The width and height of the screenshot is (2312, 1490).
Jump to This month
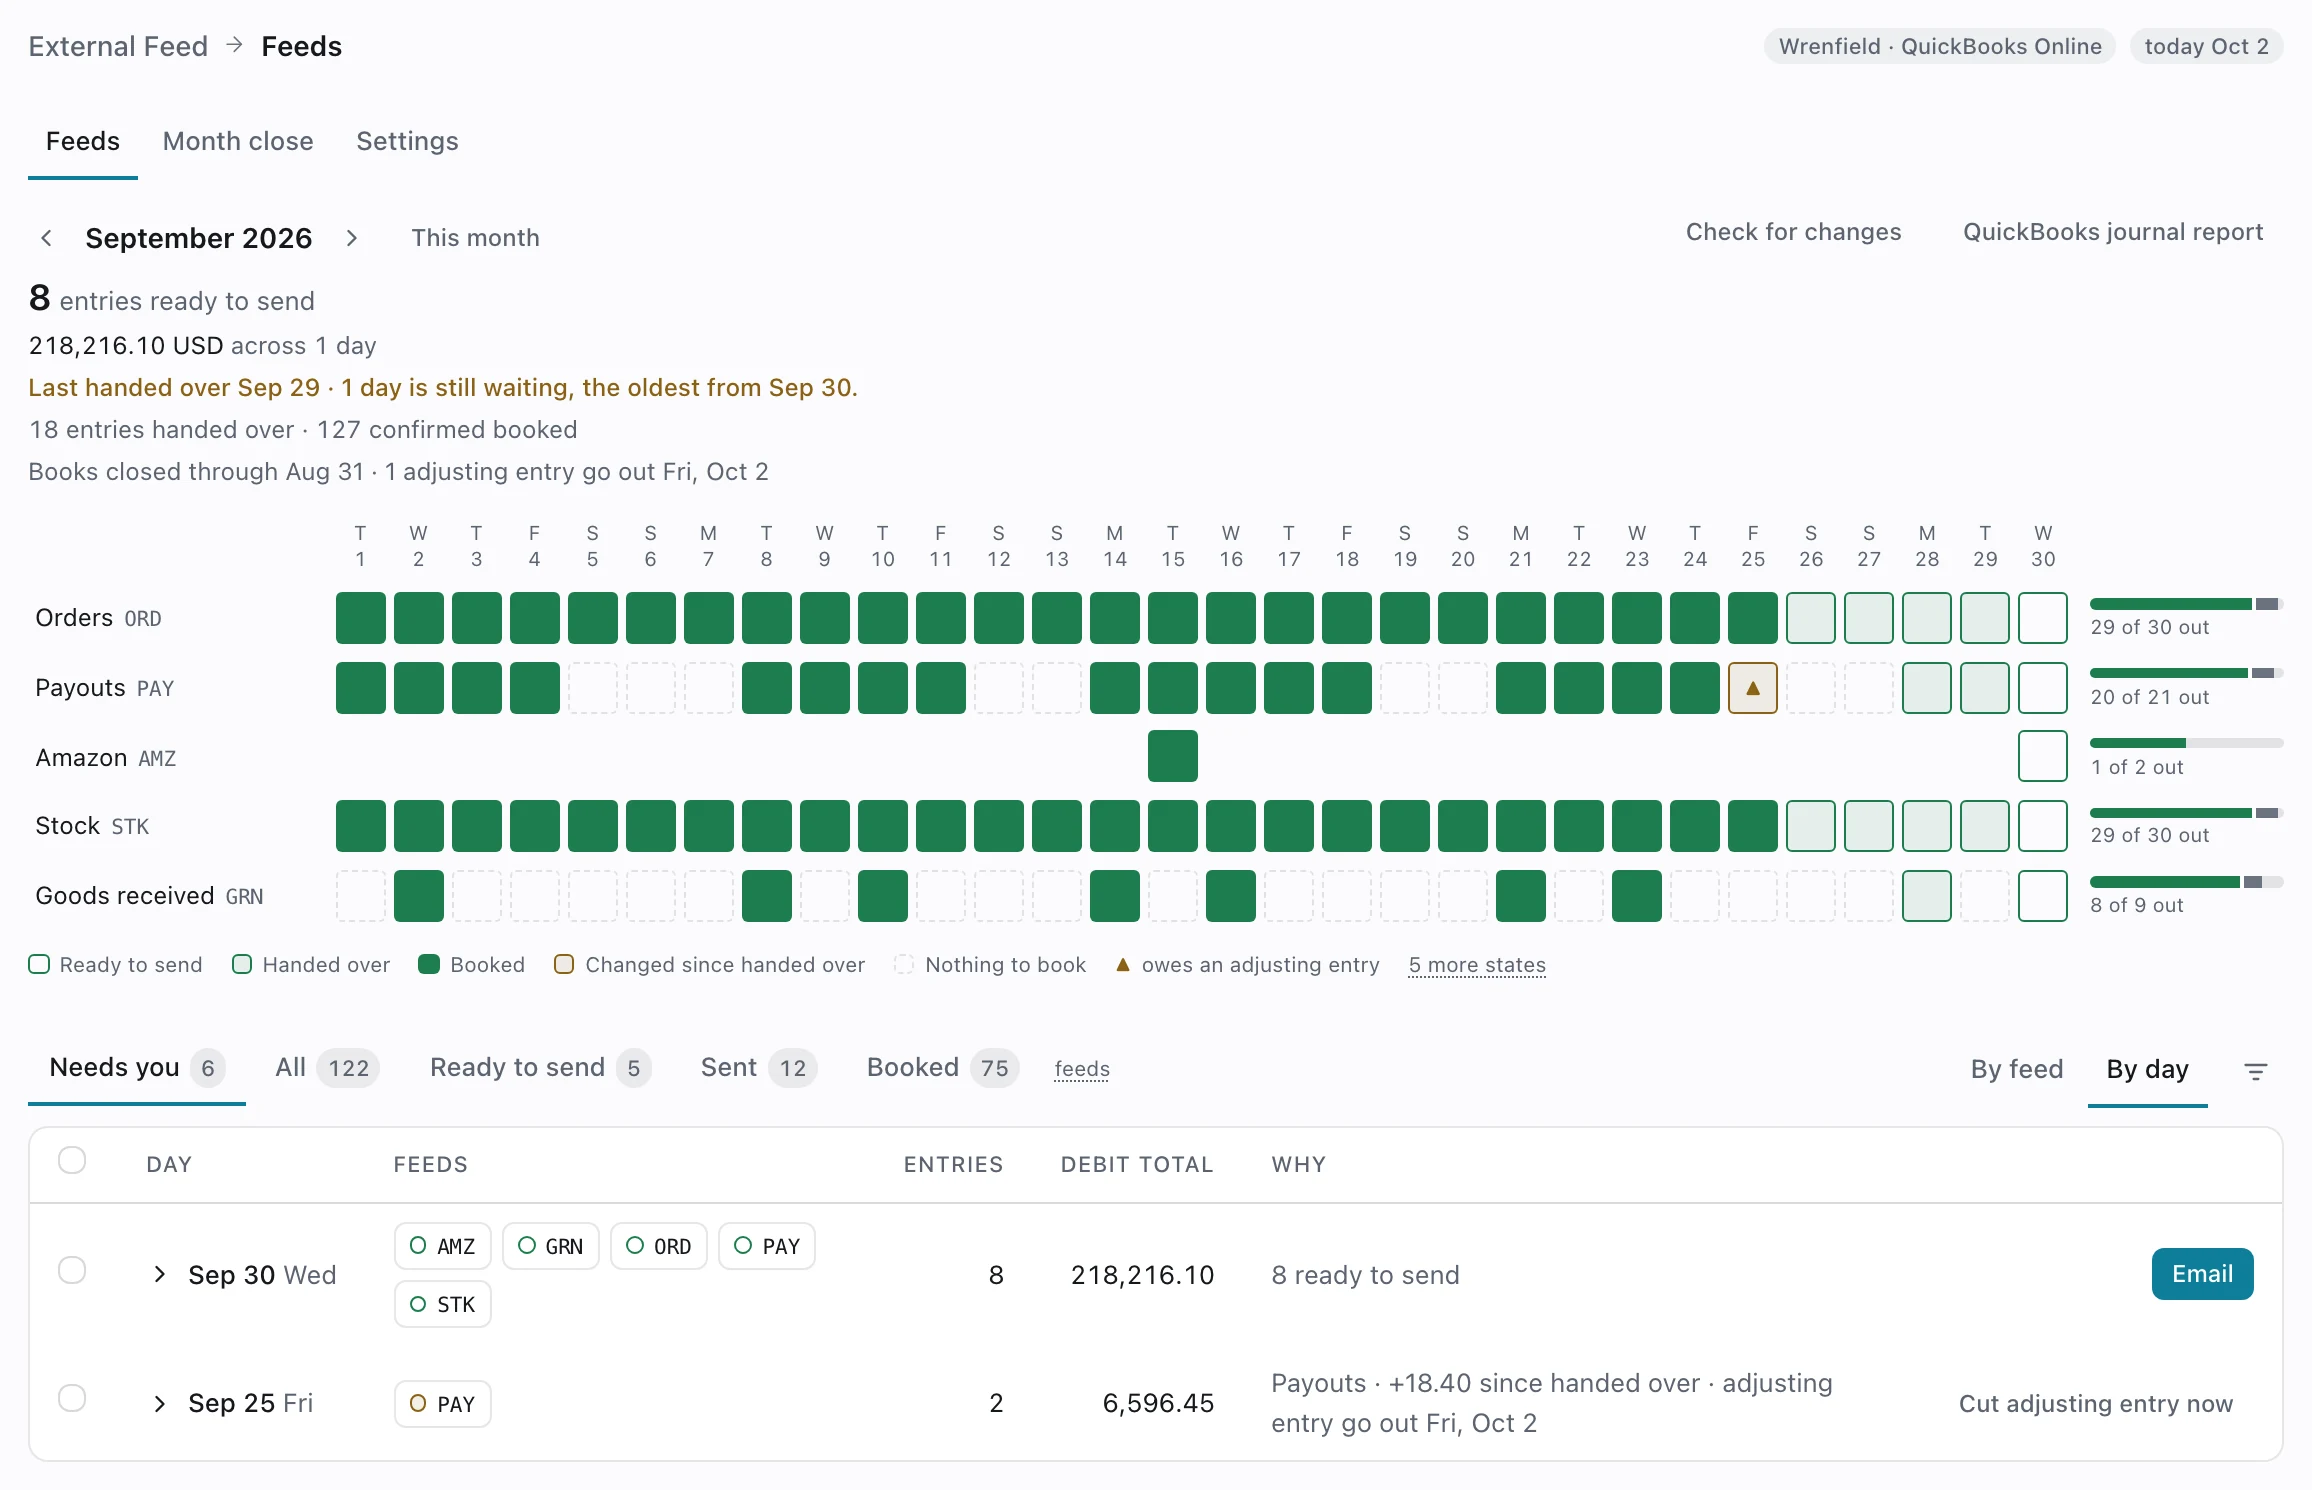475,238
